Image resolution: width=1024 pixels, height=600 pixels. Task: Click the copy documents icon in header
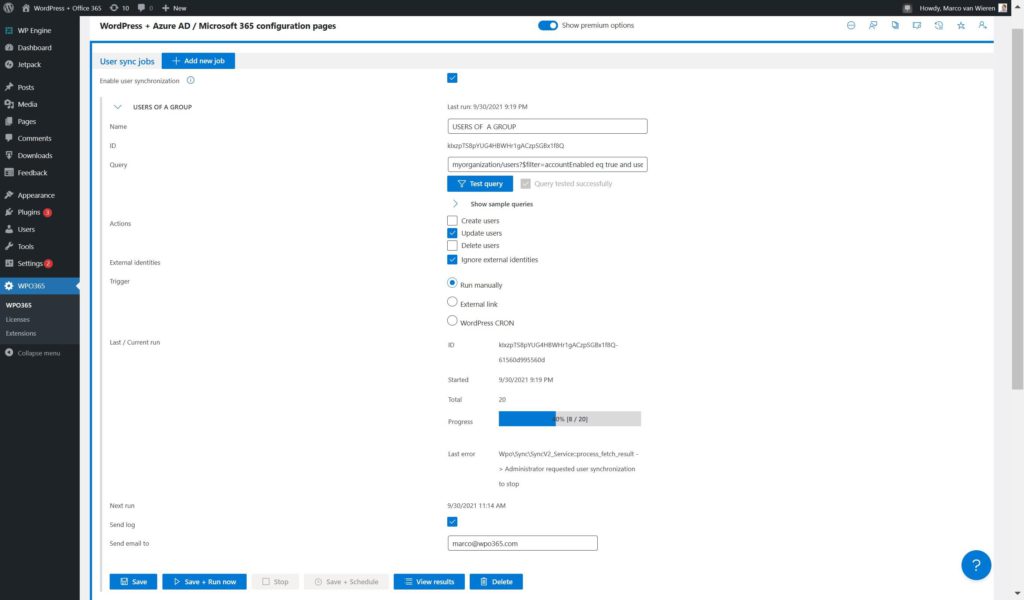tap(895, 25)
